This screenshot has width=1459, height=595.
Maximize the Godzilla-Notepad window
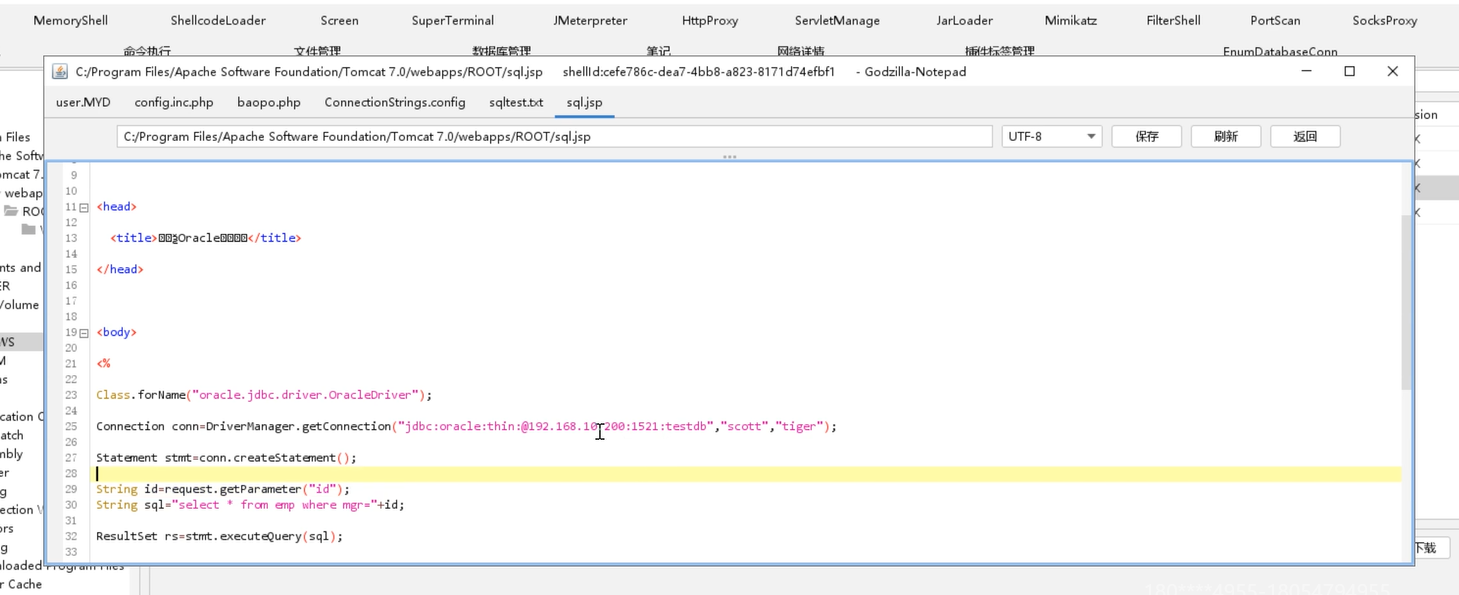[1349, 71]
